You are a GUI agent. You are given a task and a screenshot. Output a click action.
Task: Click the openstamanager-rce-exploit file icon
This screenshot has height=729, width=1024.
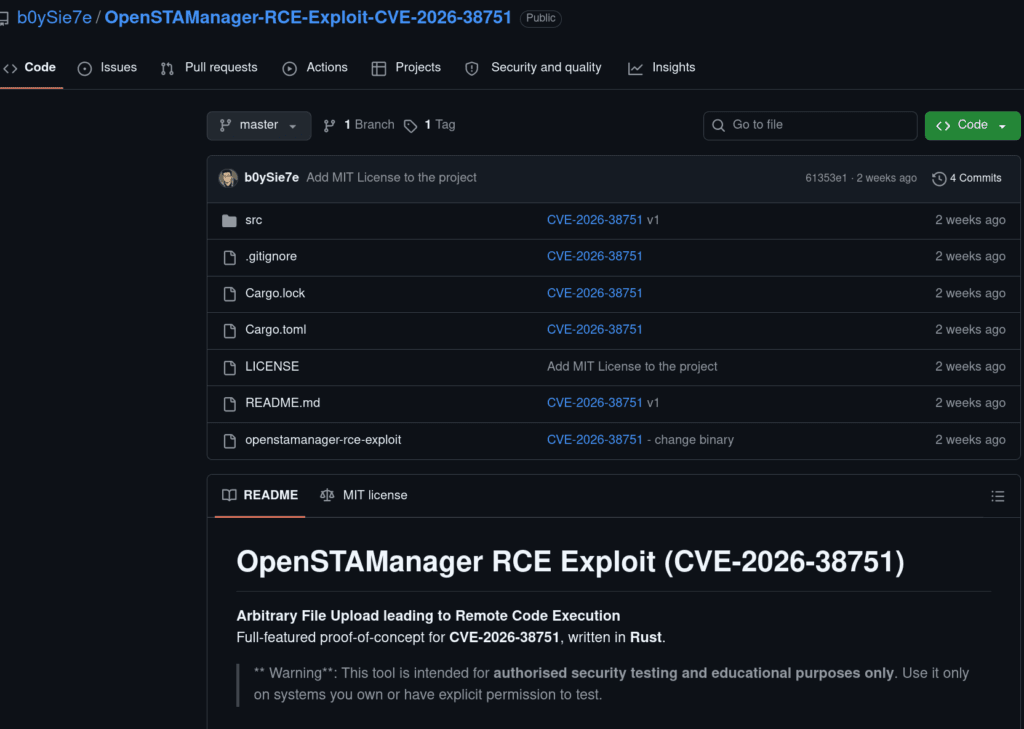coord(230,441)
